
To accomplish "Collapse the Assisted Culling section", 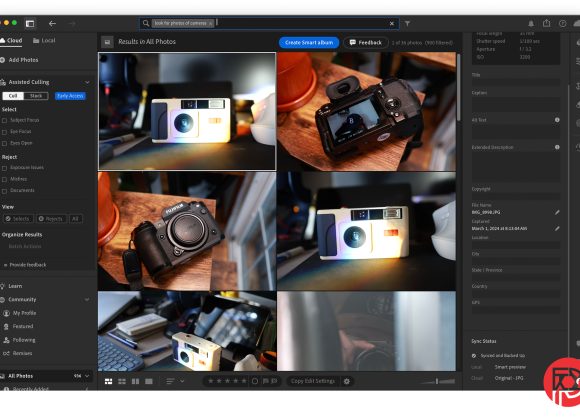I will [x=87, y=82].
